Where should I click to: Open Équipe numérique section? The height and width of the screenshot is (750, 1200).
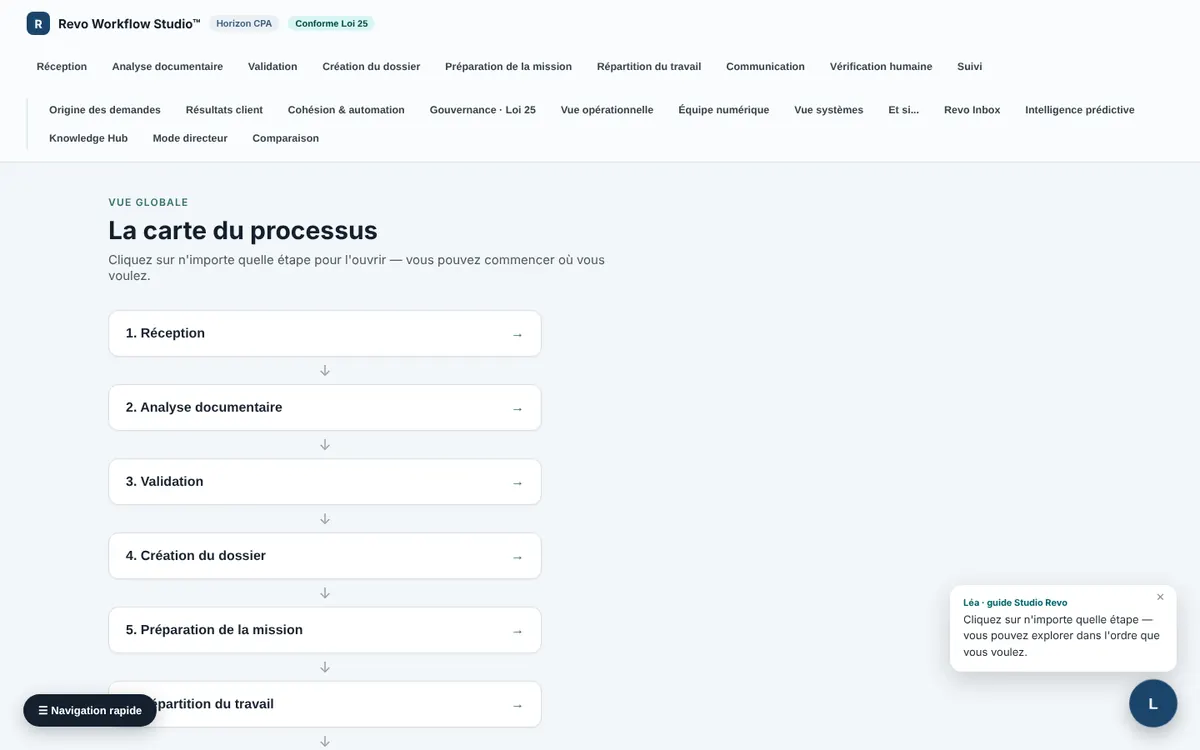coord(723,110)
